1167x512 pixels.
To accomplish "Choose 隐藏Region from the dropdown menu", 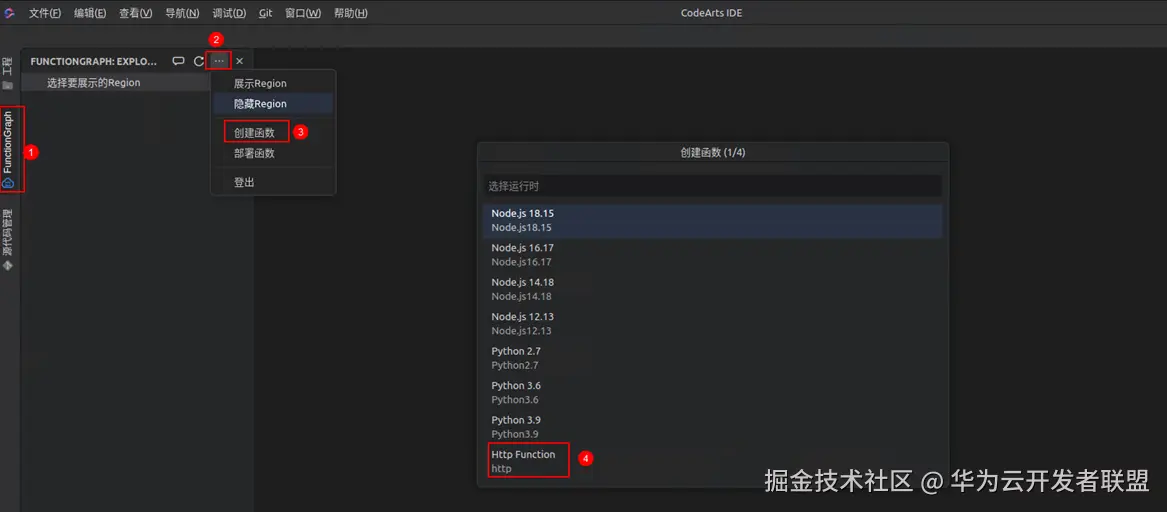I will coord(273,103).
